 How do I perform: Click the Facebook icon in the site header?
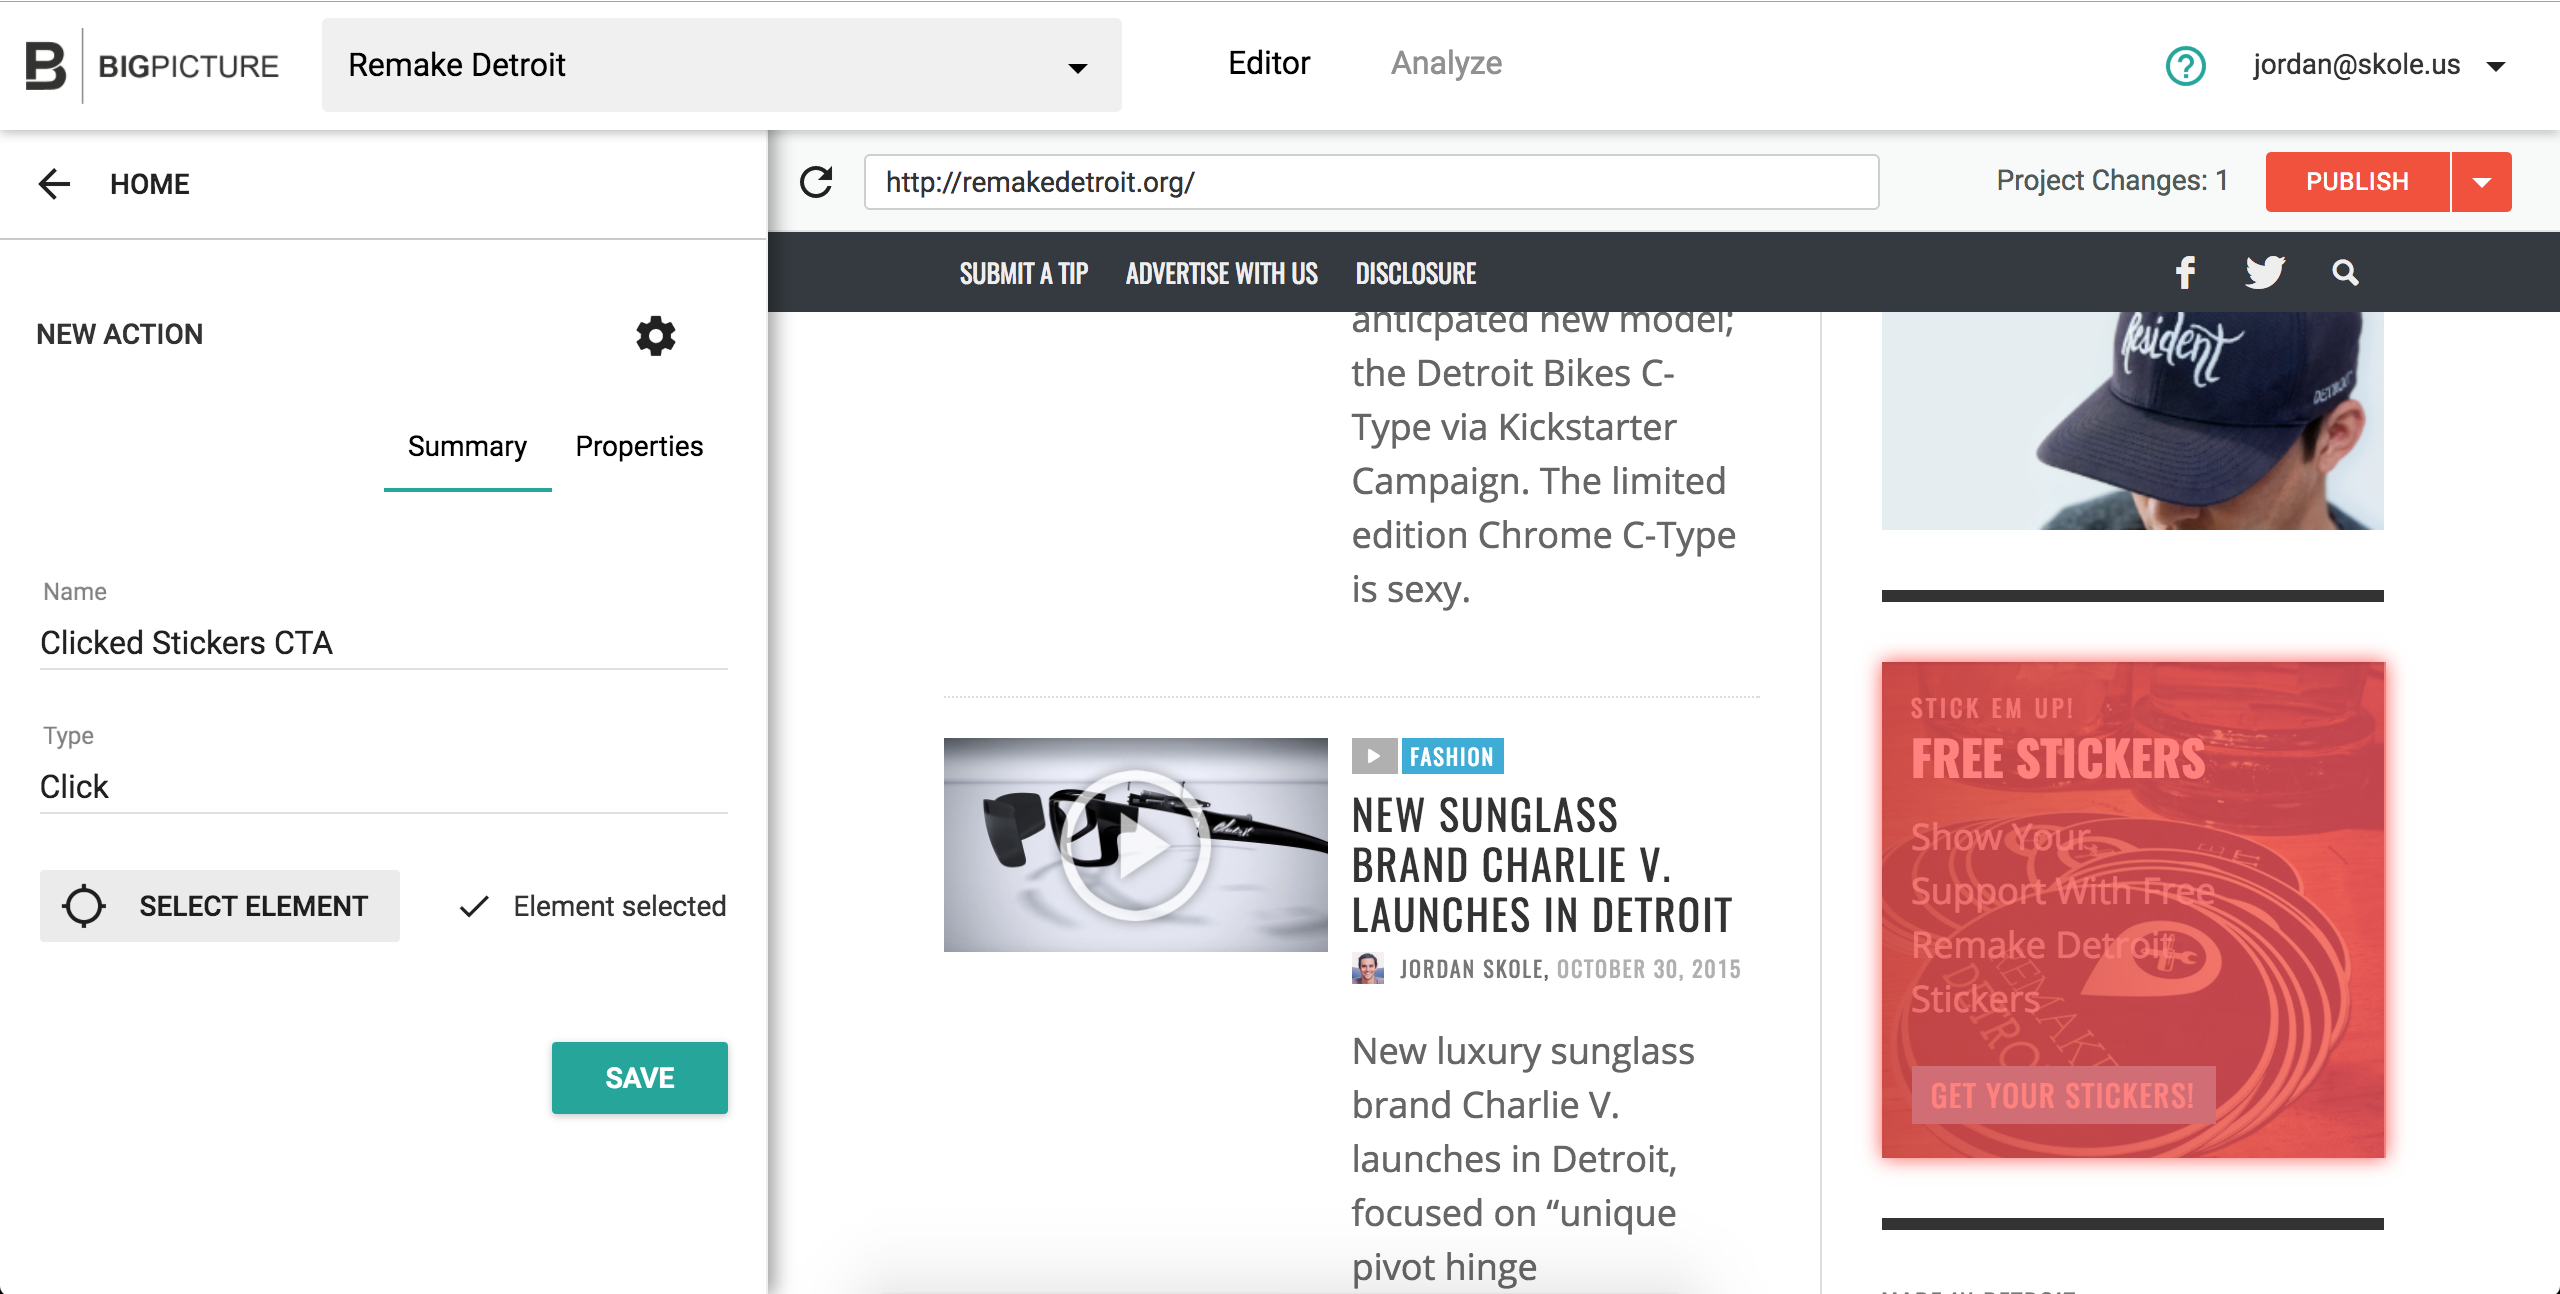2185,272
